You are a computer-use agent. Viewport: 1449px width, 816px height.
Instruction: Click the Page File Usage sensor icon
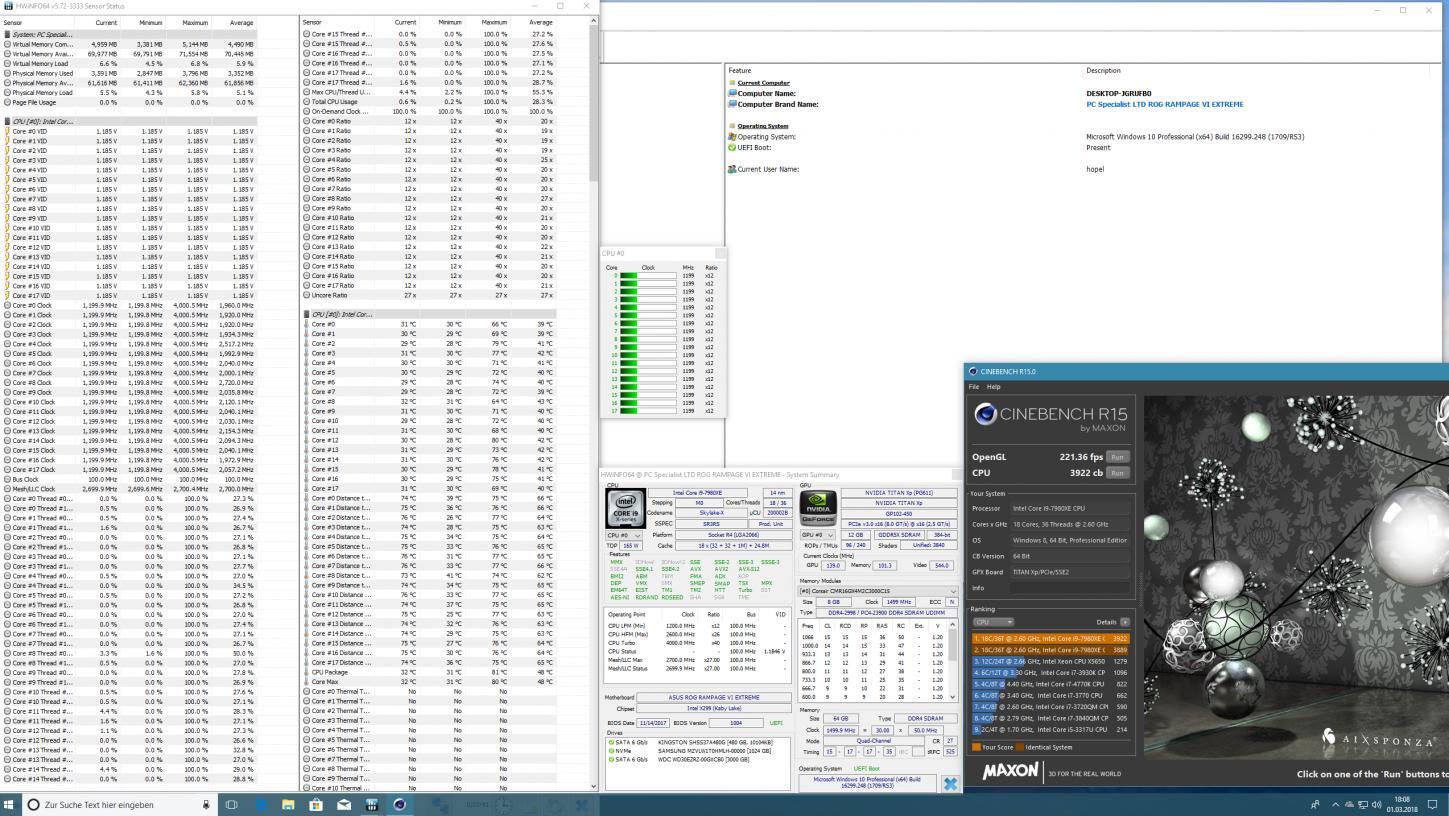pos(7,102)
